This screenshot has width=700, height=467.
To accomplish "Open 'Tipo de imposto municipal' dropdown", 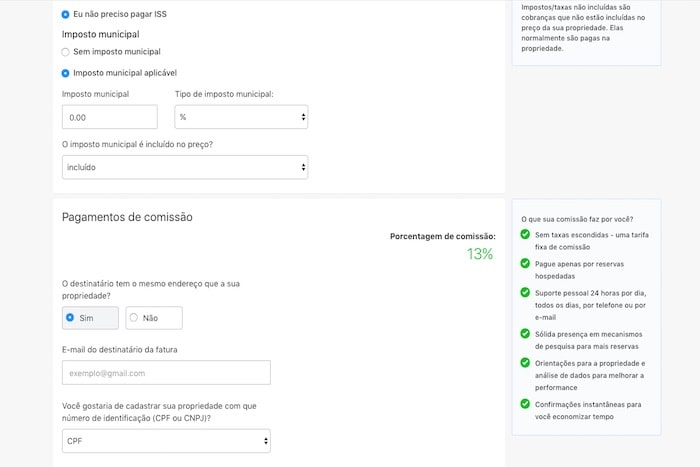I will pyautogui.click(x=241, y=117).
